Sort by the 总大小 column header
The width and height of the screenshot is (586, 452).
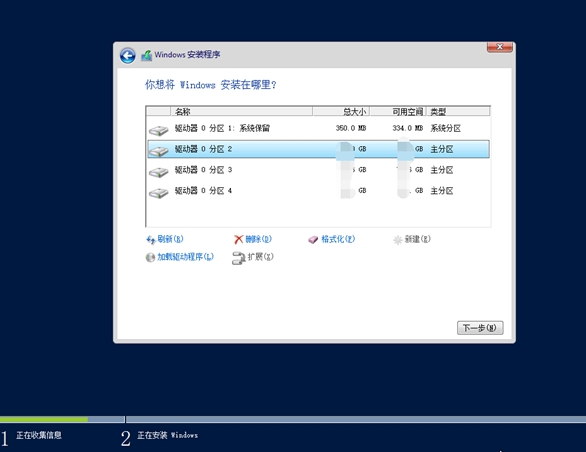point(341,111)
